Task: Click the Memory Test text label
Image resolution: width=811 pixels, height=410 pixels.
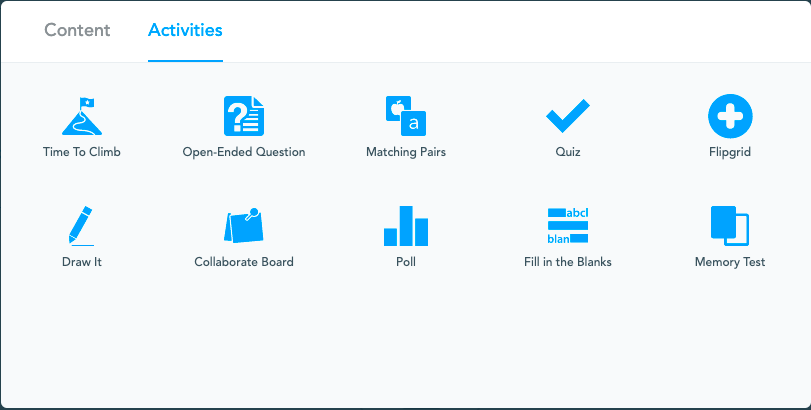Action: tap(730, 262)
